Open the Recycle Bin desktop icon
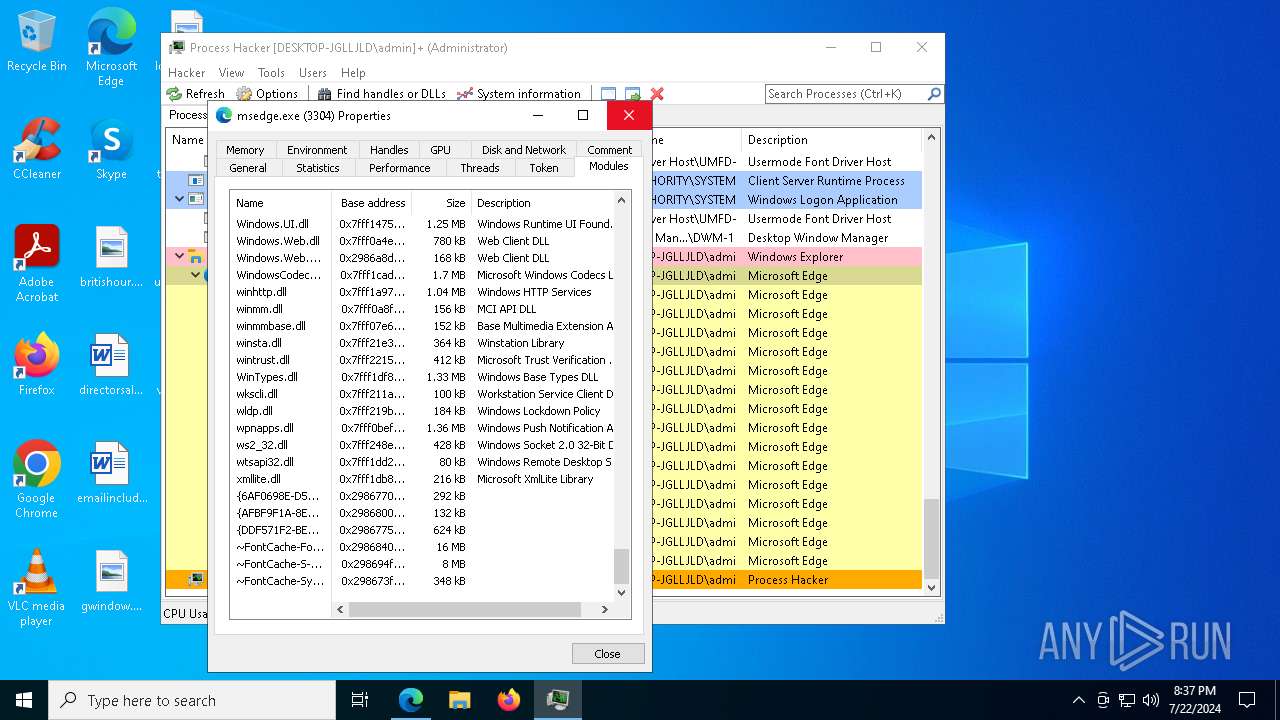Screen dimensions: 1280x720 [37, 42]
